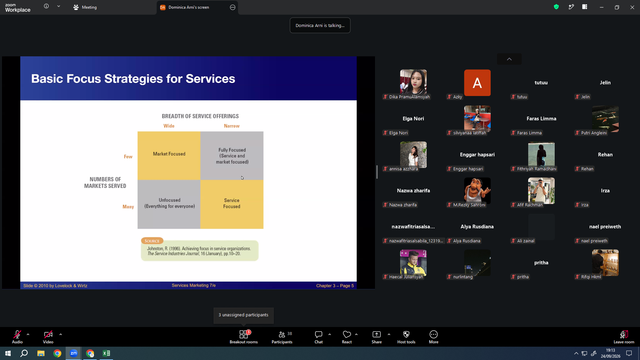Image resolution: width=640 pixels, height=360 pixels.
Task: Toggle microphone with Audio button
Action: tap(17, 337)
